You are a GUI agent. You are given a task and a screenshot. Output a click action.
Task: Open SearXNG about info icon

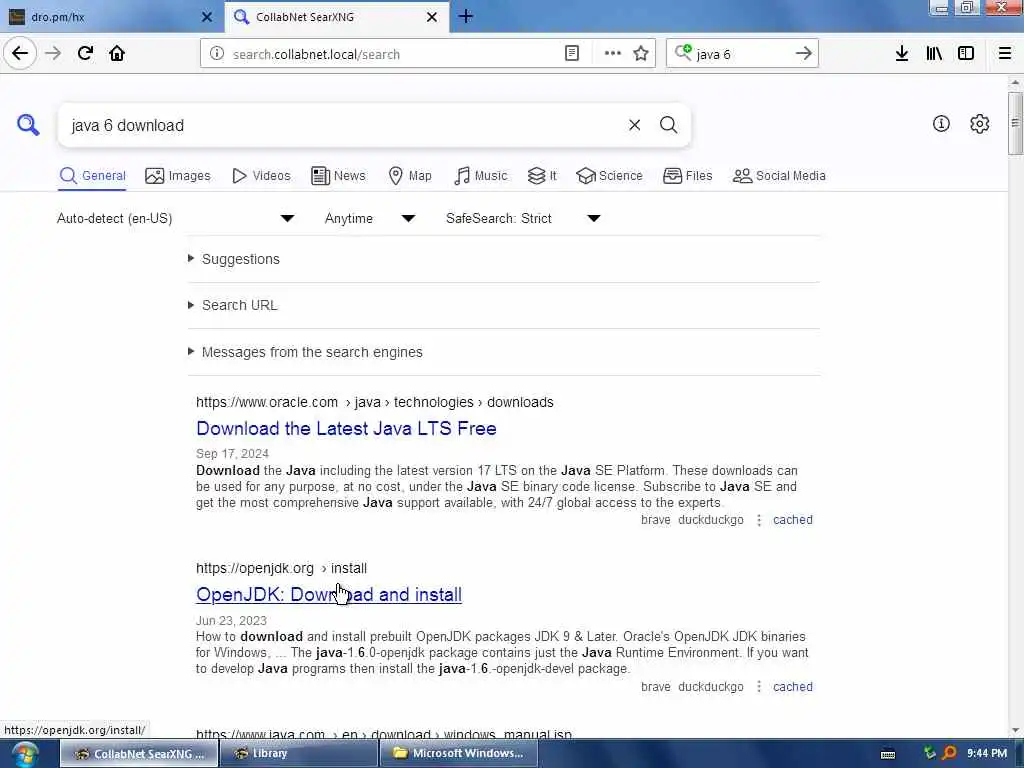(x=941, y=123)
